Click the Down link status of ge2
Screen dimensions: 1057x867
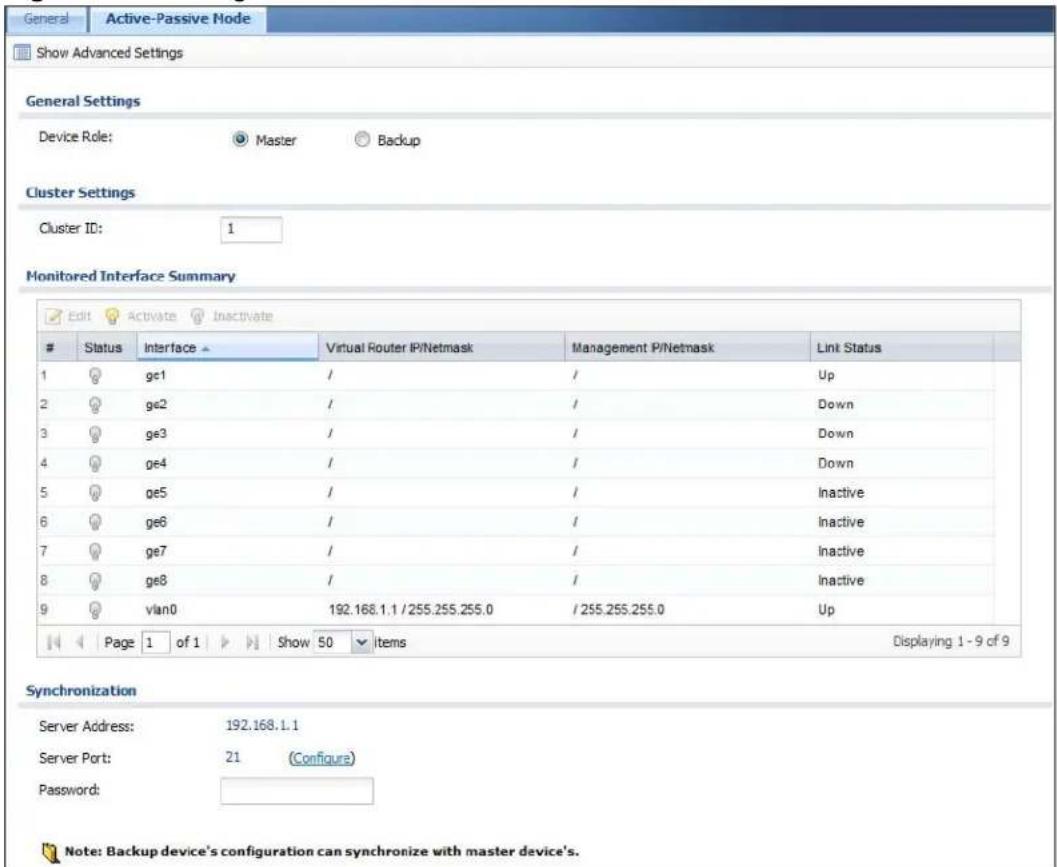pos(836,405)
